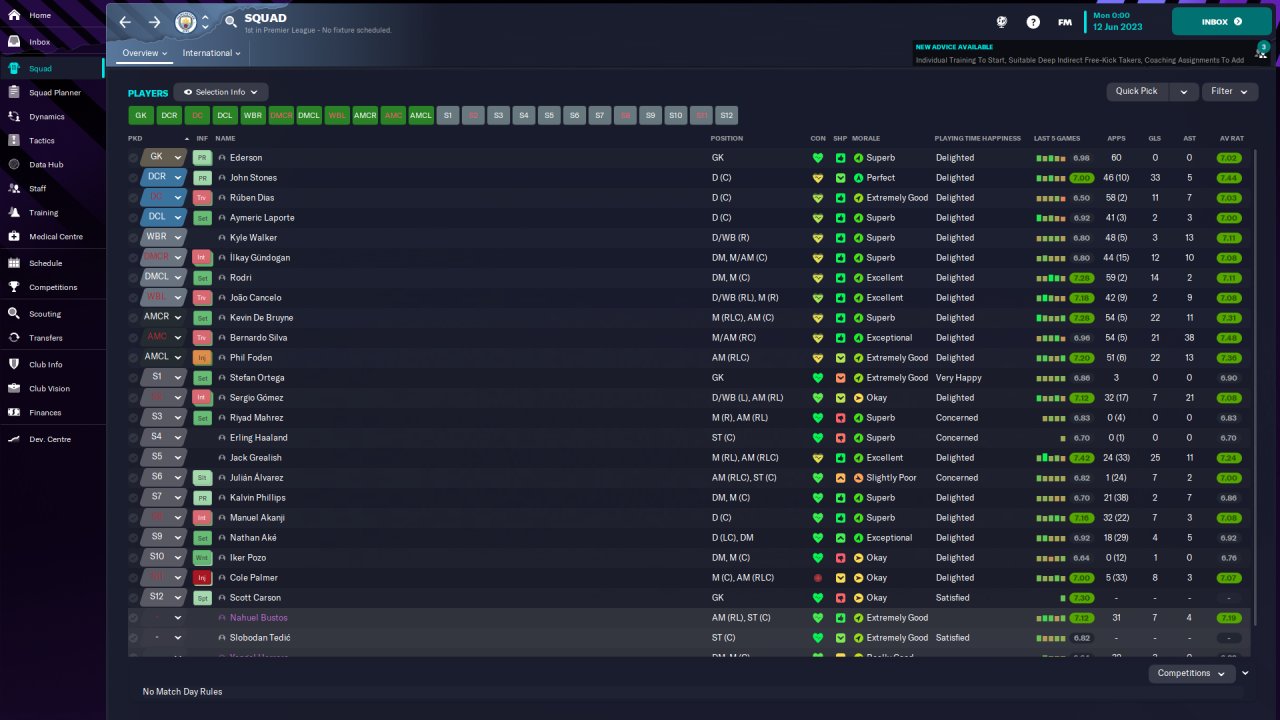Image resolution: width=1280 pixels, height=720 pixels.
Task: Click the Quick Pick button
Action: click(1136, 91)
